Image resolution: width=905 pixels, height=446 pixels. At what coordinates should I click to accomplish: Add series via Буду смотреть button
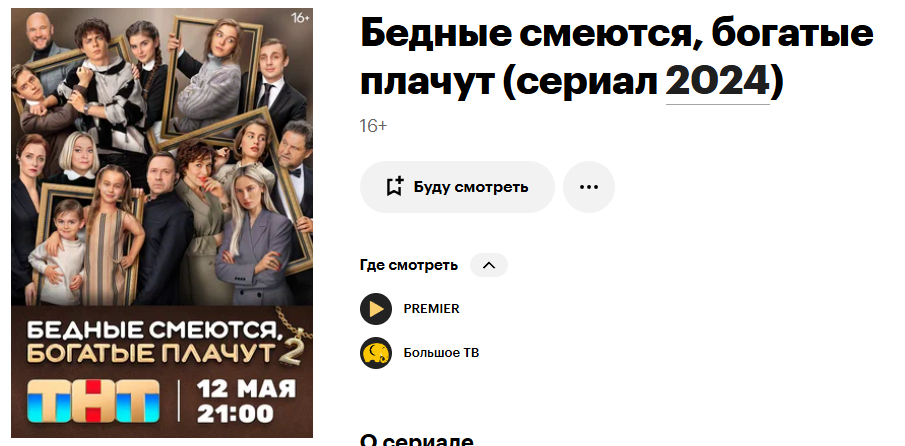pos(457,187)
